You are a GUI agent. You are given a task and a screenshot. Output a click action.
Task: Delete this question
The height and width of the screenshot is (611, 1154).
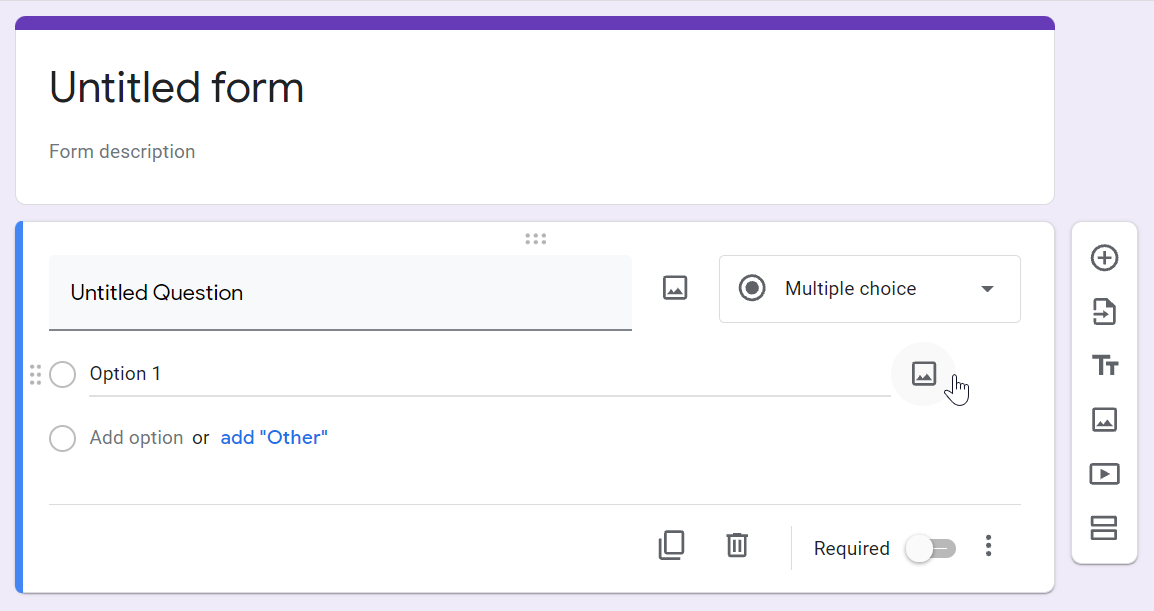(737, 546)
